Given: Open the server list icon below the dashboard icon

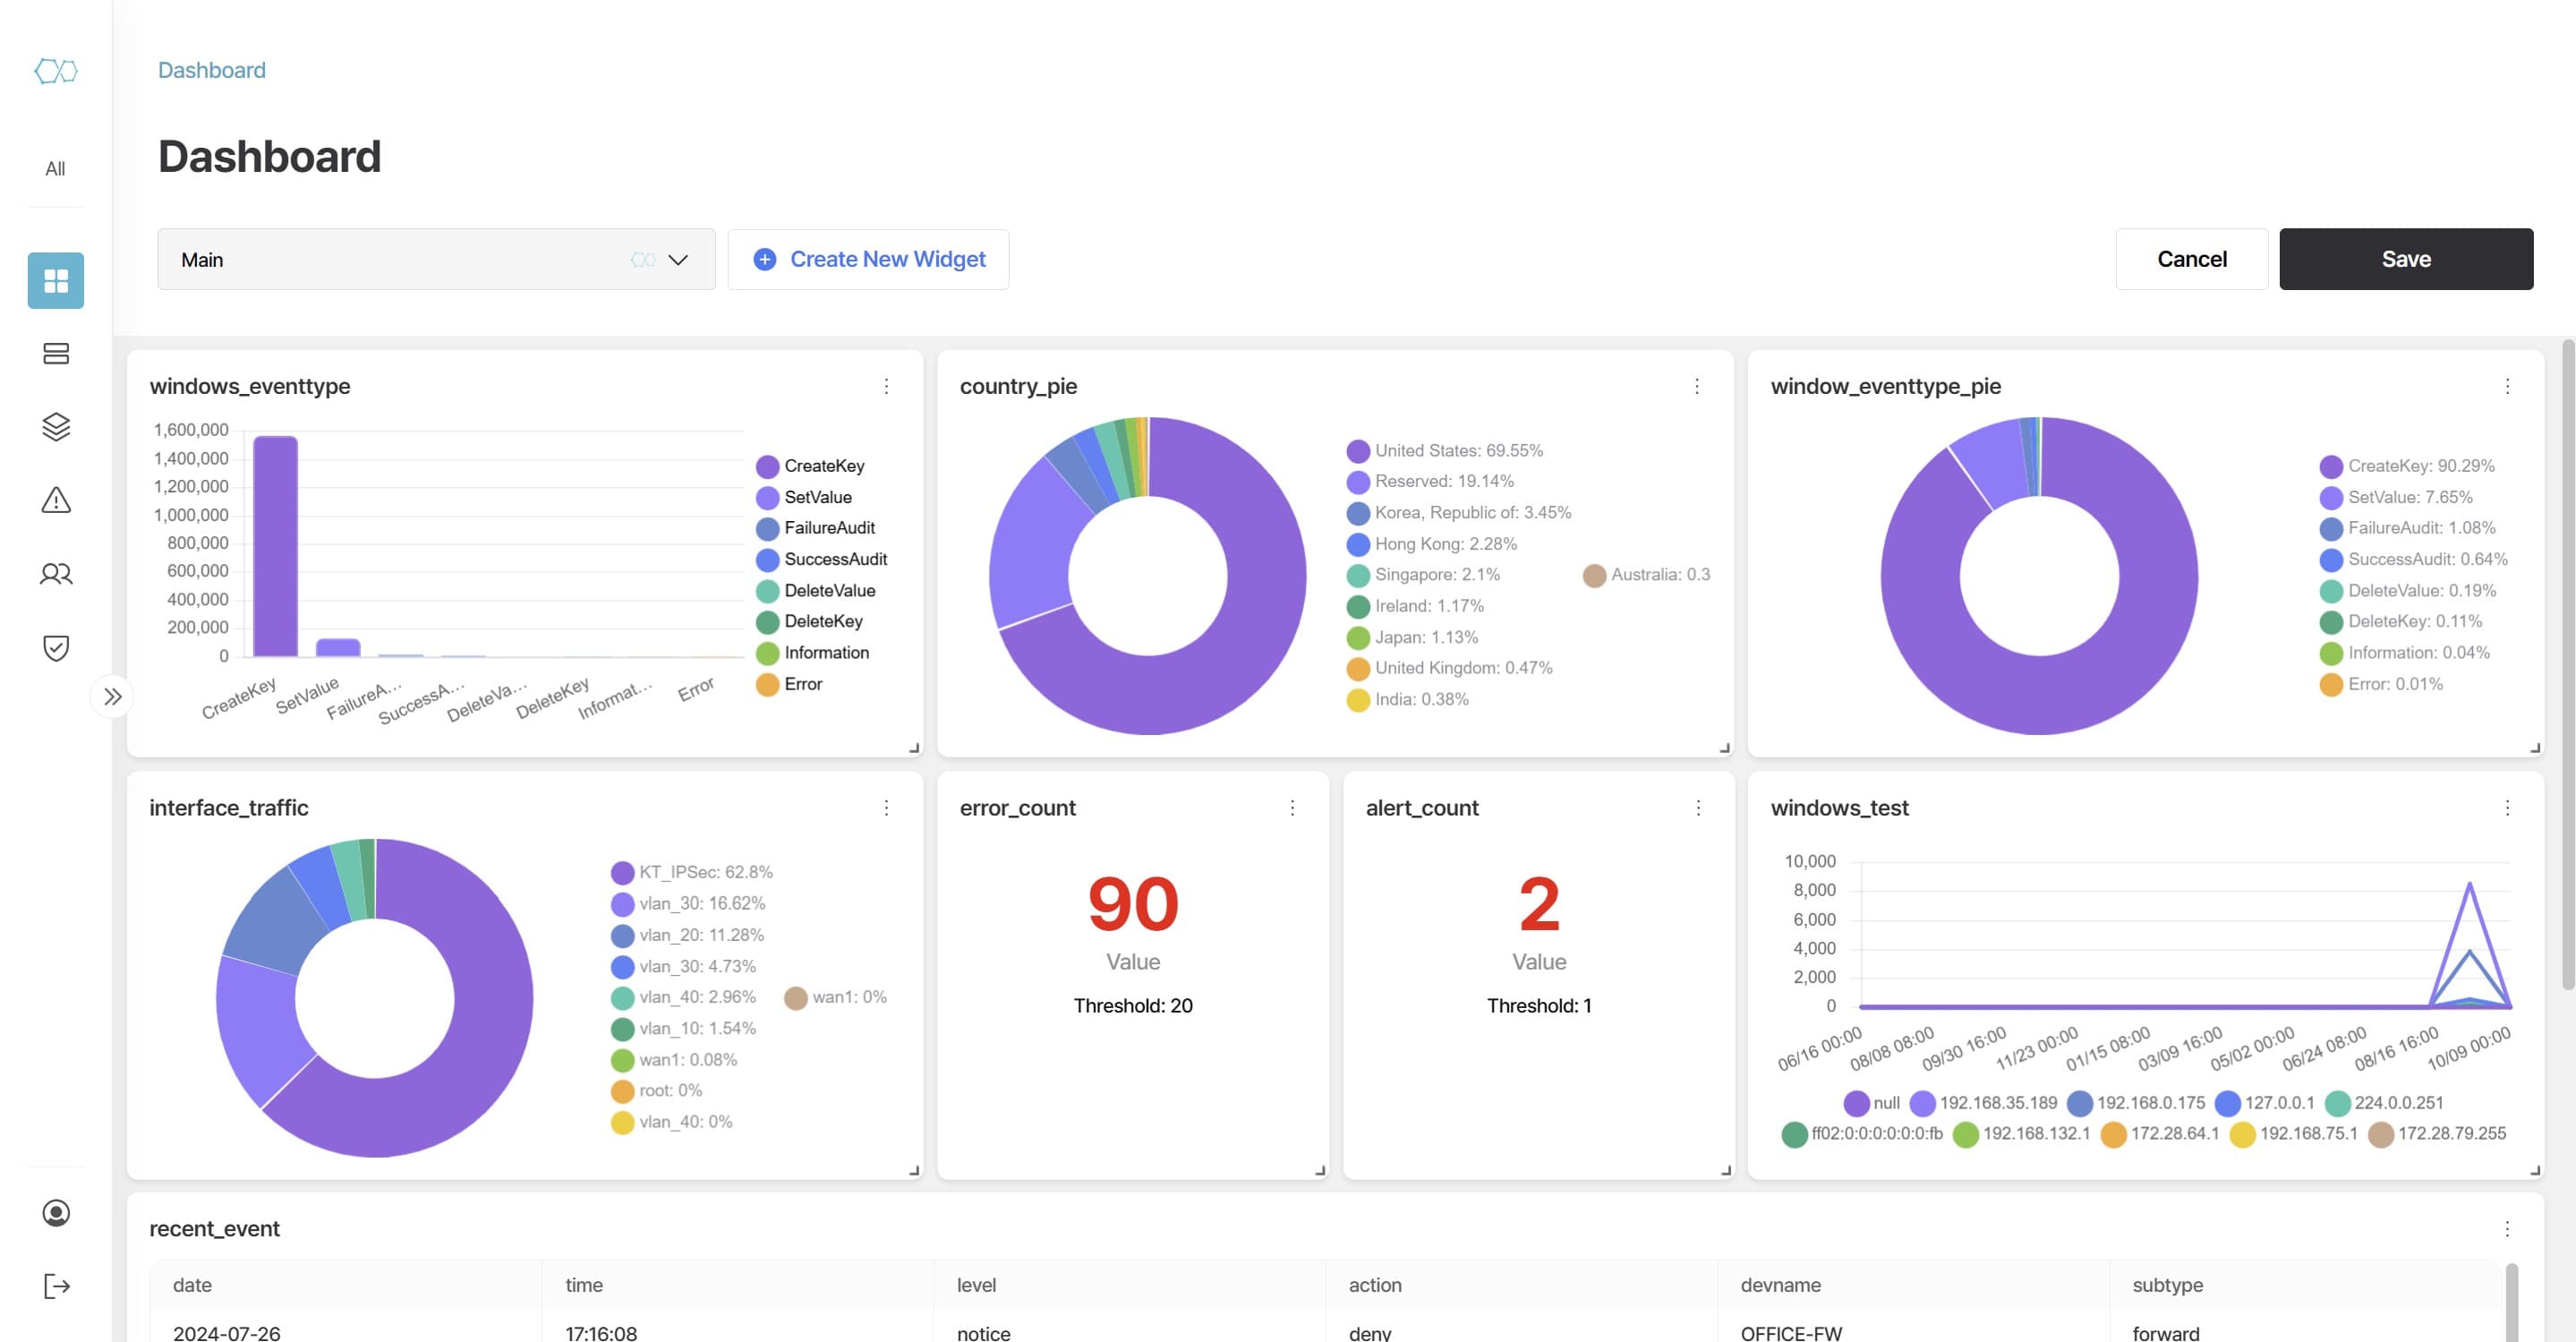Looking at the screenshot, I should pos(55,354).
